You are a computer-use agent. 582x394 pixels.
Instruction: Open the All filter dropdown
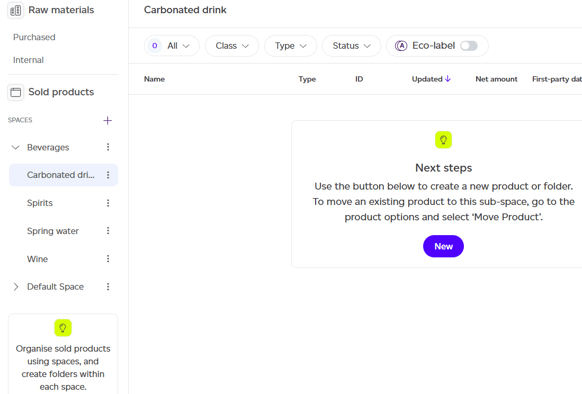pyautogui.click(x=172, y=46)
